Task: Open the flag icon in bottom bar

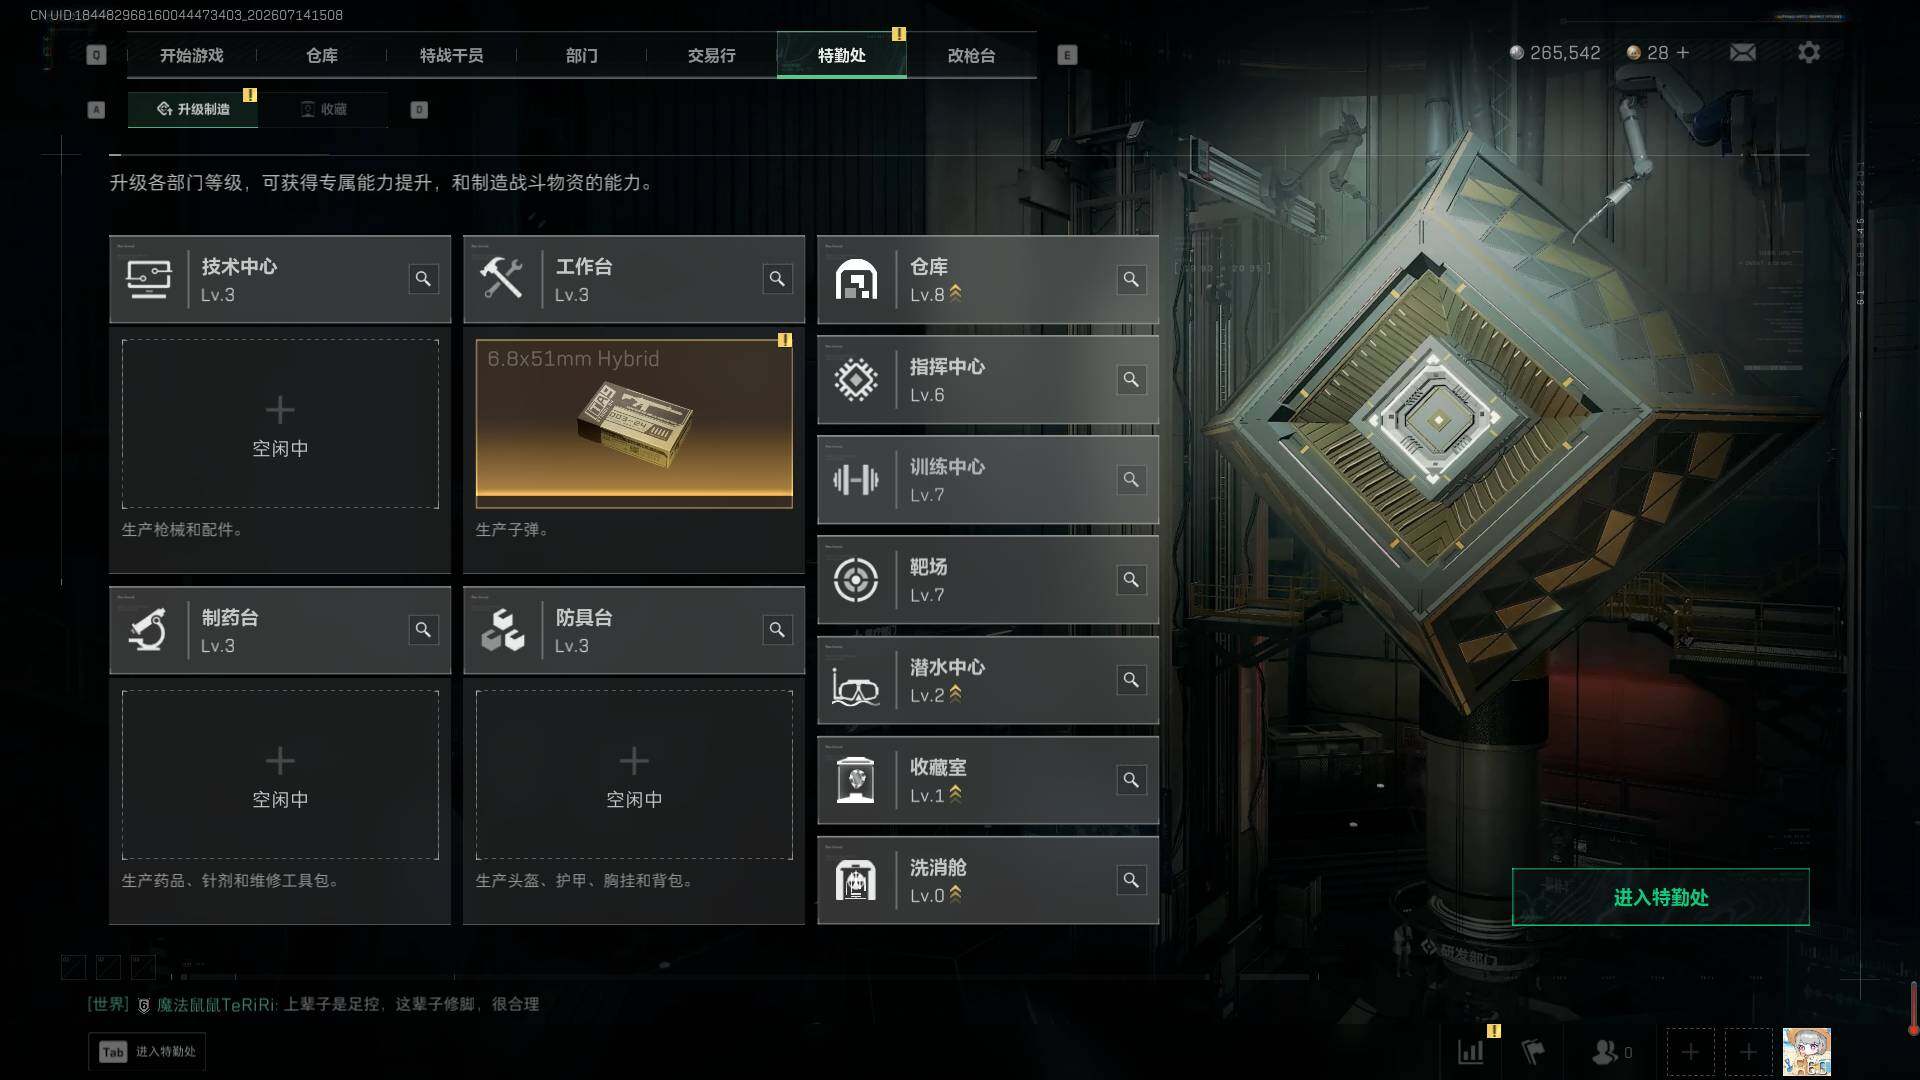Action: (x=1532, y=1052)
